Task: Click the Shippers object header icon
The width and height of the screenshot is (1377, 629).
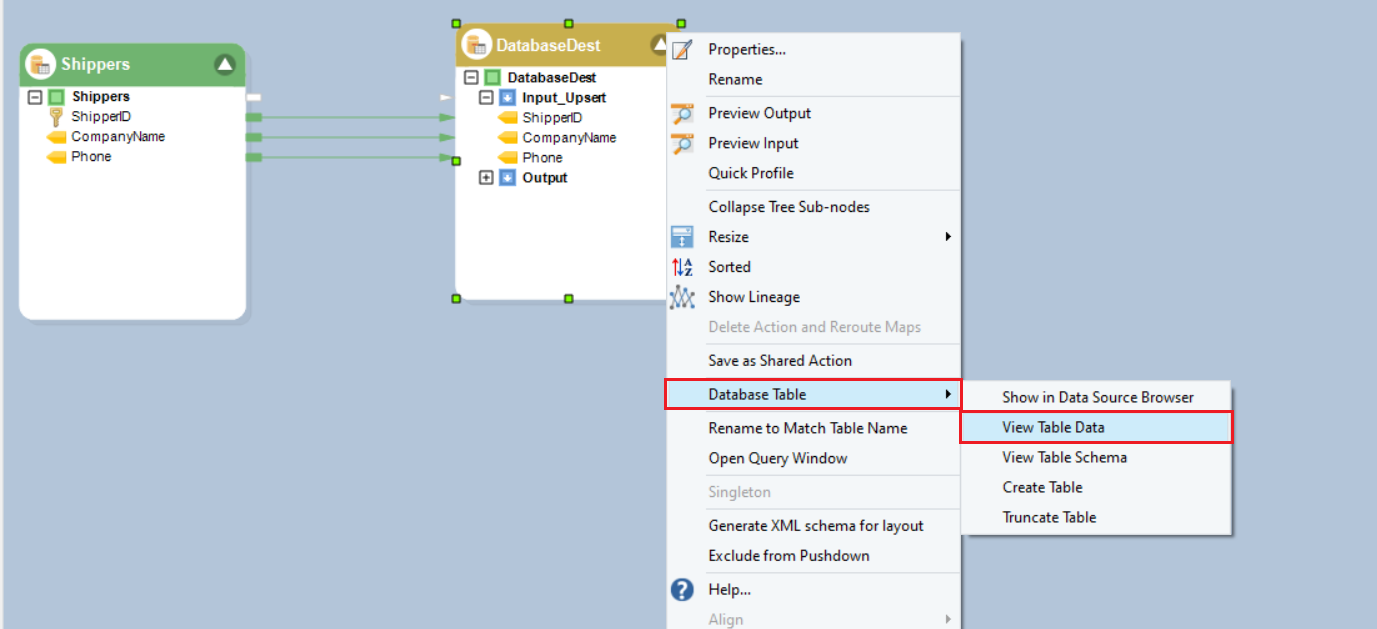Action: tap(41, 64)
